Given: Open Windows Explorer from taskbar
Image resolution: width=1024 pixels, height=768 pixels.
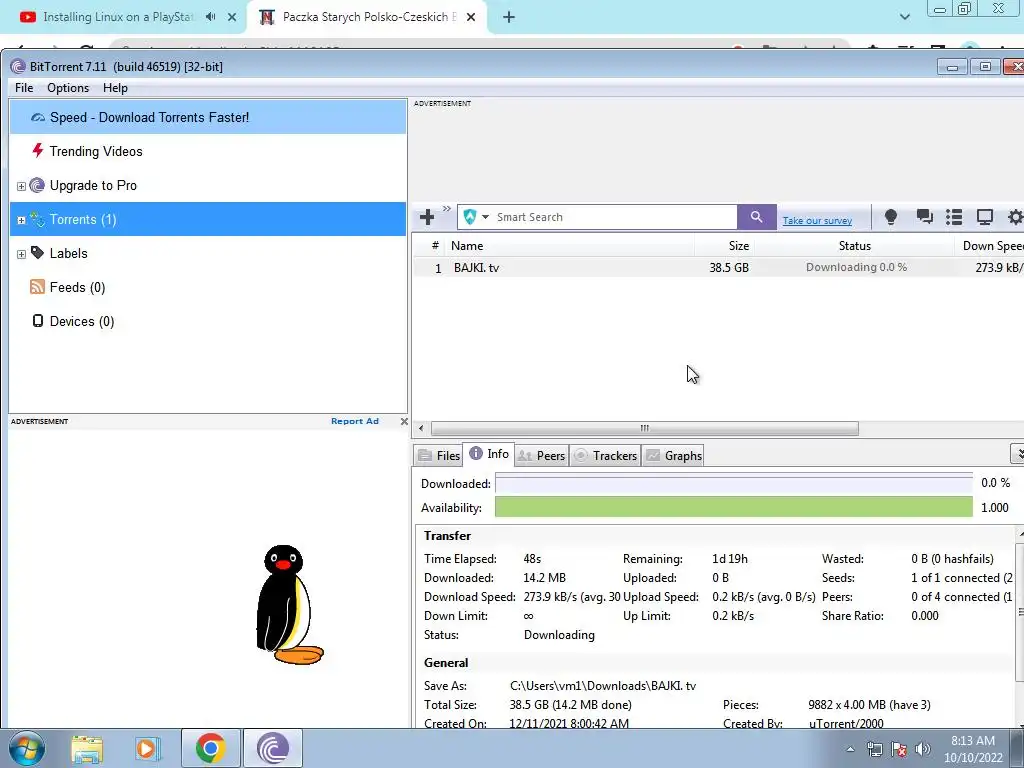Looking at the screenshot, I should coord(87,749).
